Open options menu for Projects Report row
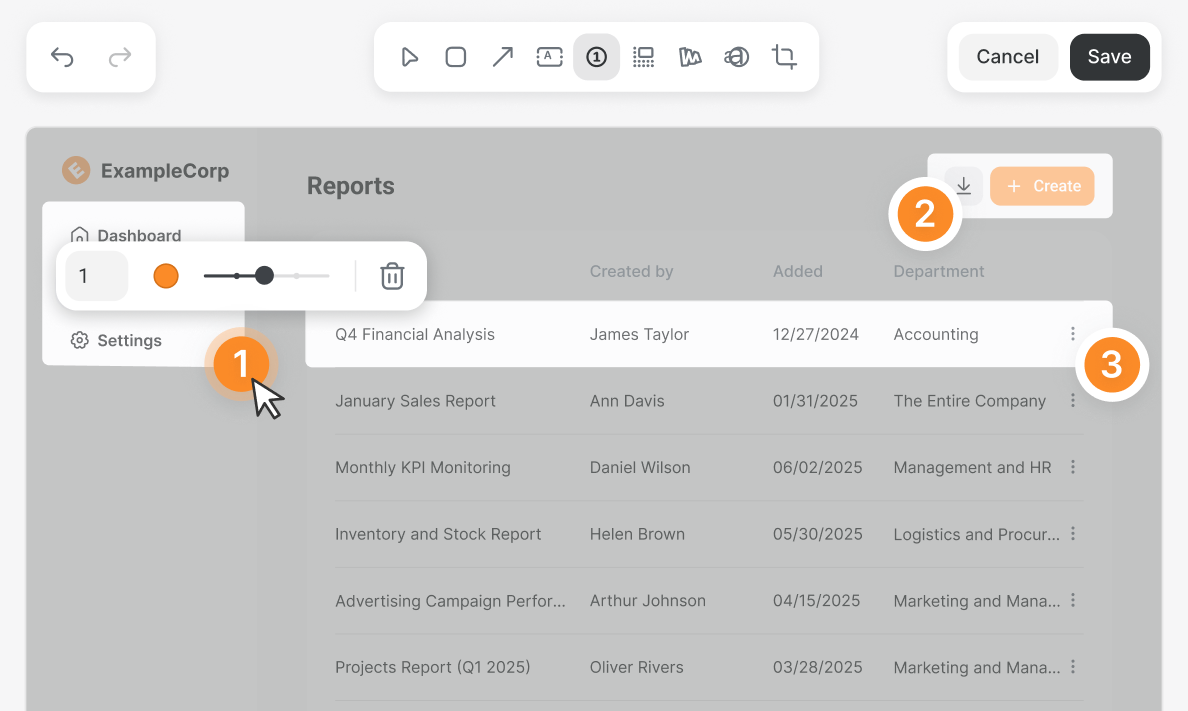 coord(1073,667)
